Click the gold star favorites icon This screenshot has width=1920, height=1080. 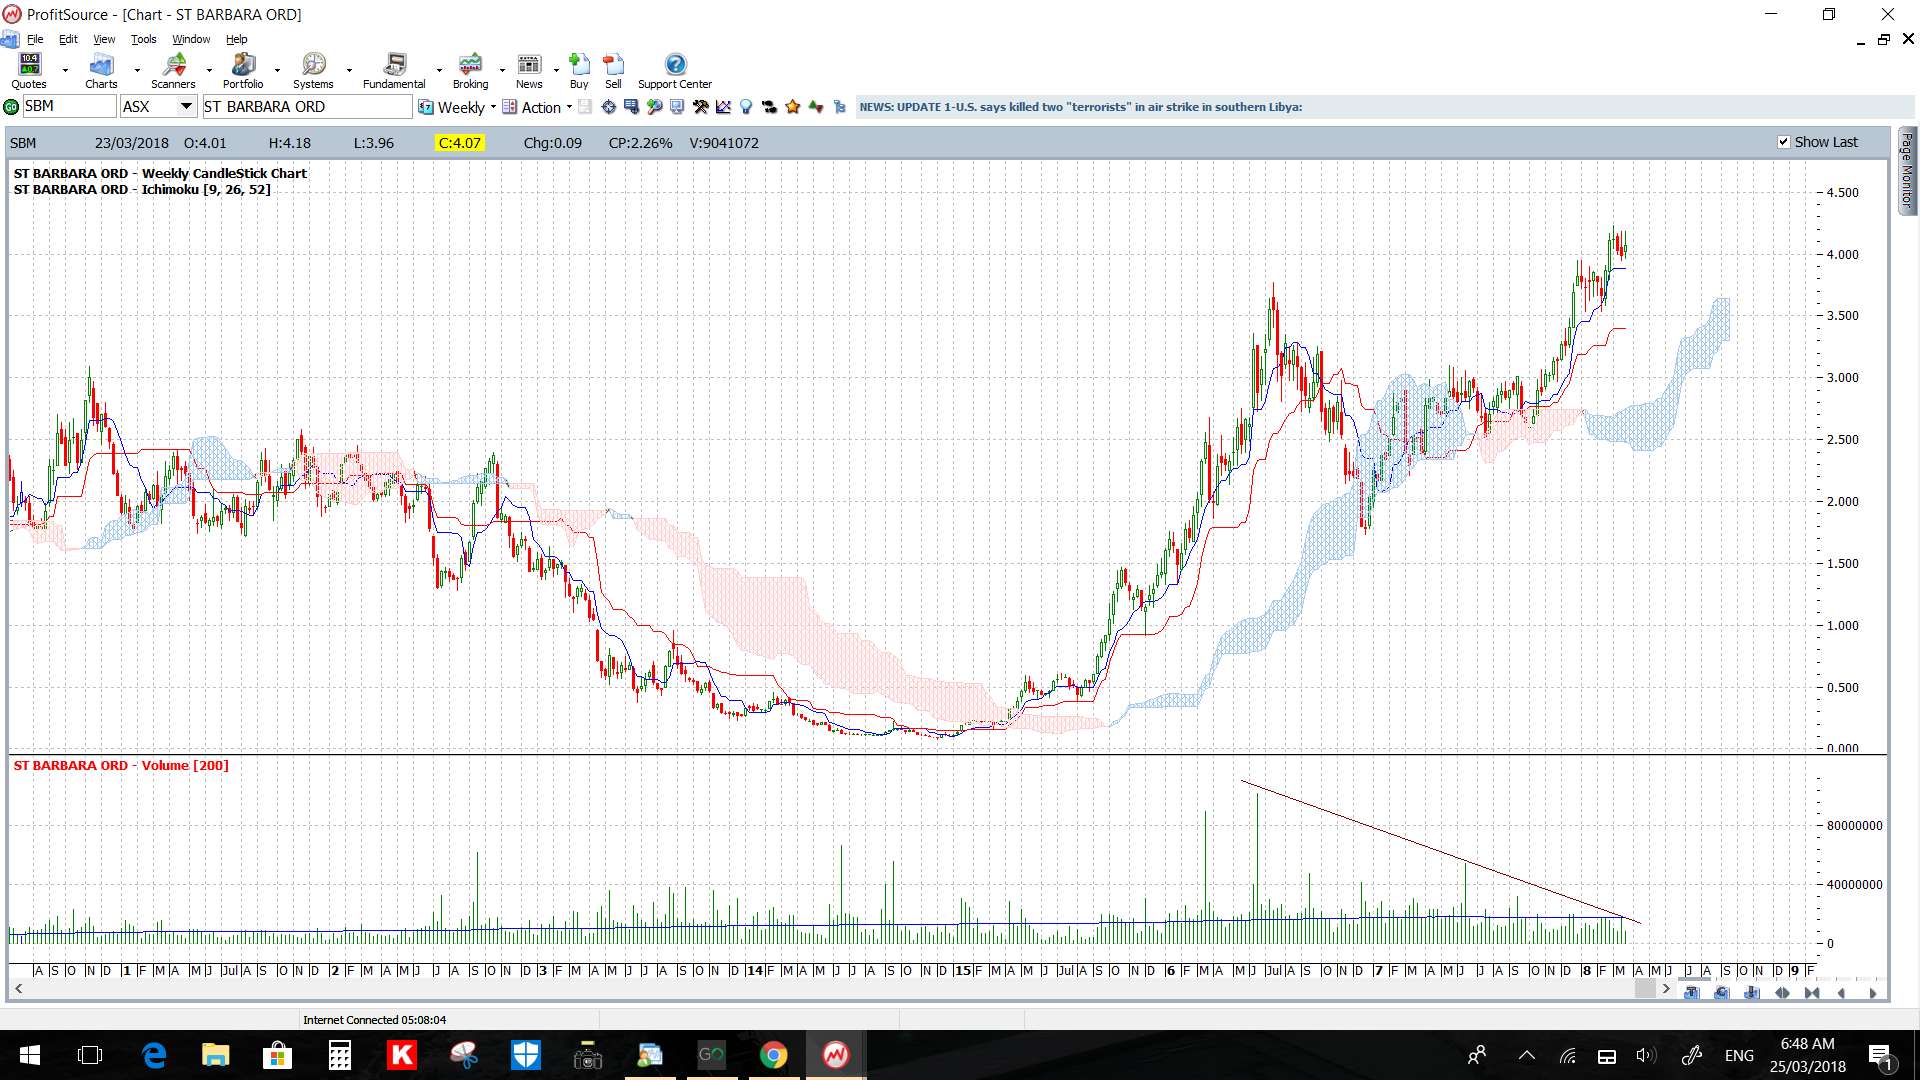pyautogui.click(x=793, y=107)
